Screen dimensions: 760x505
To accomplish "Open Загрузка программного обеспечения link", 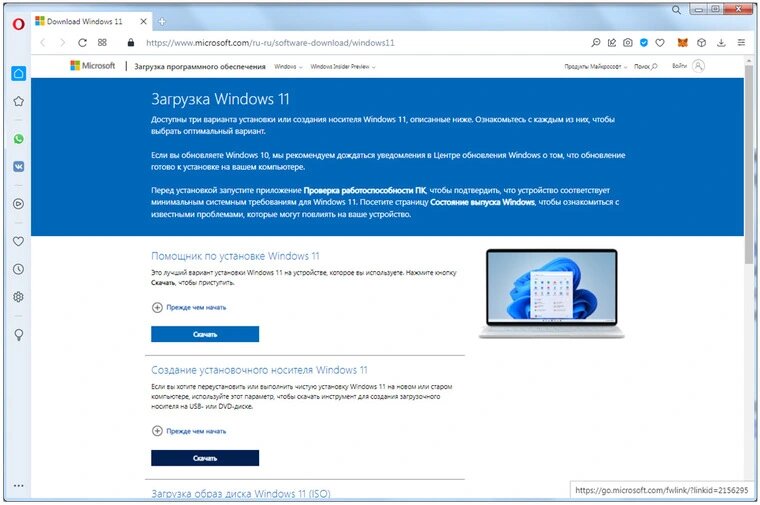I will (200, 66).
